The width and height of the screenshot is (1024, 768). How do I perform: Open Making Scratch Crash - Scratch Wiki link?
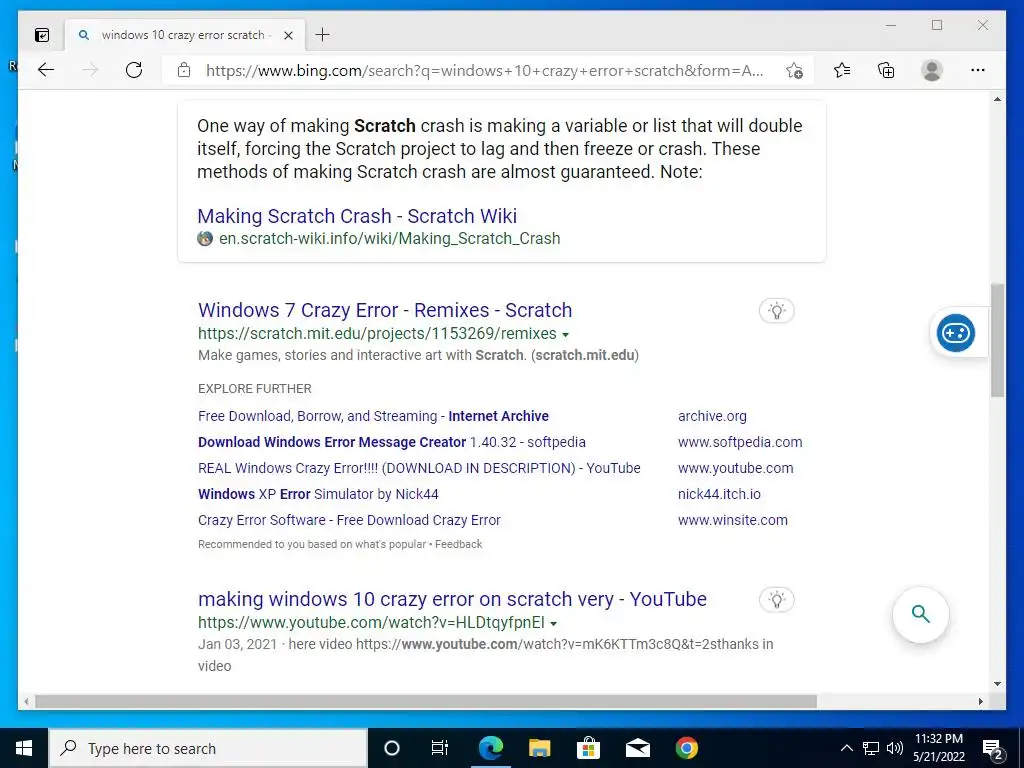pyautogui.click(x=357, y=216)
